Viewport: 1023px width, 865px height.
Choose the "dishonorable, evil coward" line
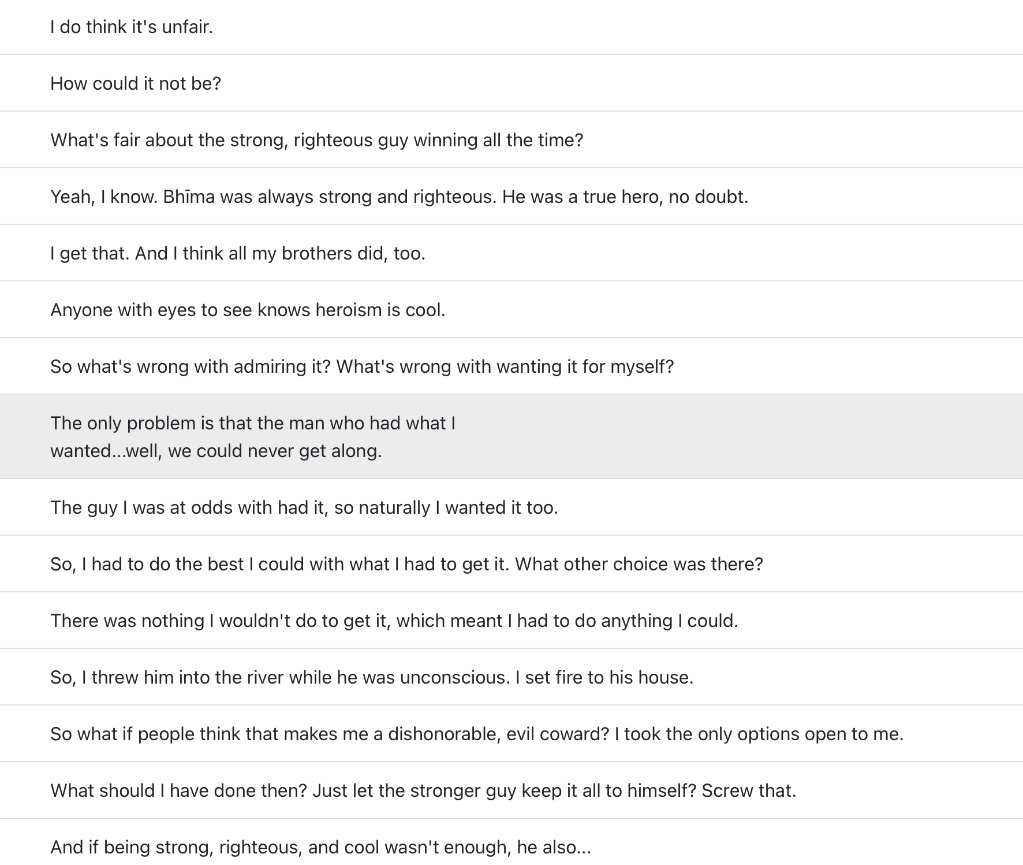pyautogui.click(x=512, y=734)
